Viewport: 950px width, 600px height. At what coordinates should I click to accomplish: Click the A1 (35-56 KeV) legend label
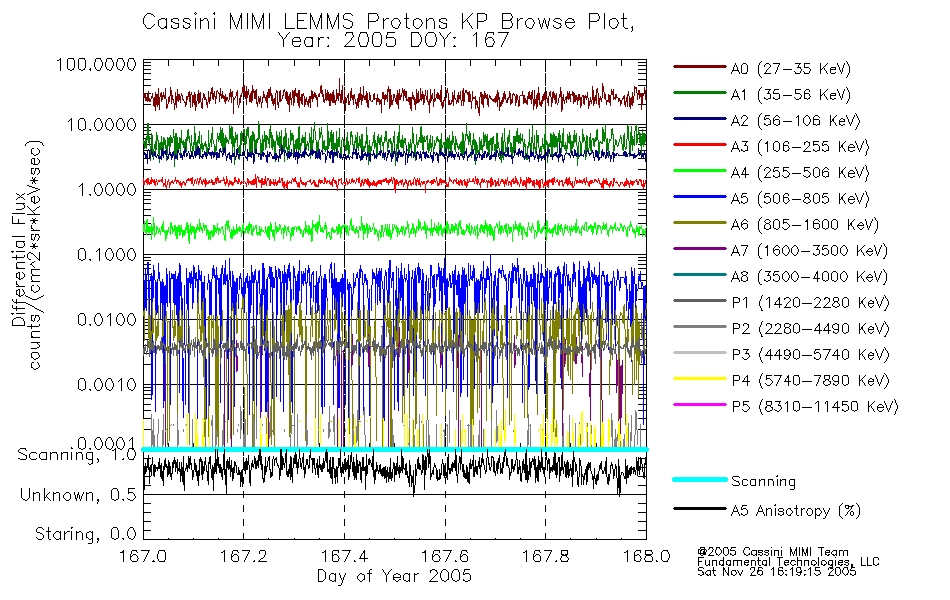coord(791,95)
